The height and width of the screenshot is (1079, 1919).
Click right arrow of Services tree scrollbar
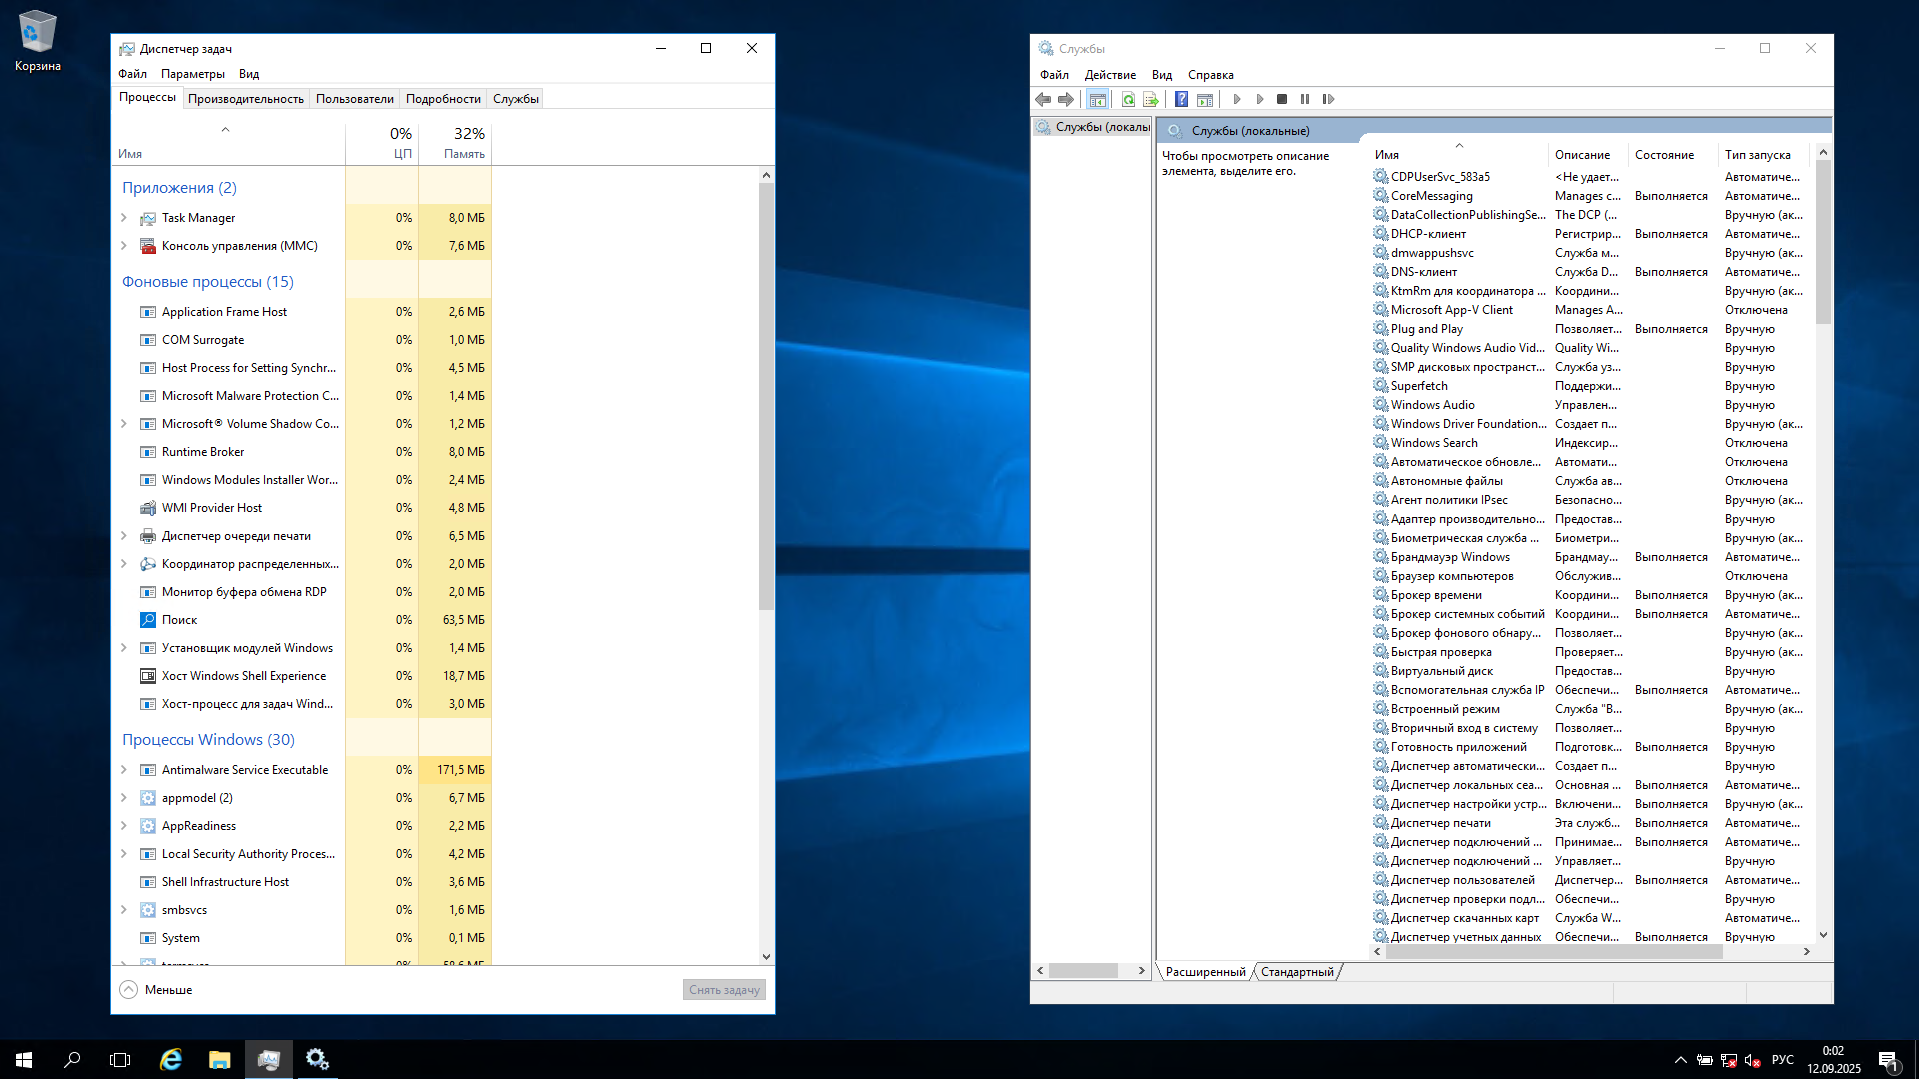point(1141,971)
